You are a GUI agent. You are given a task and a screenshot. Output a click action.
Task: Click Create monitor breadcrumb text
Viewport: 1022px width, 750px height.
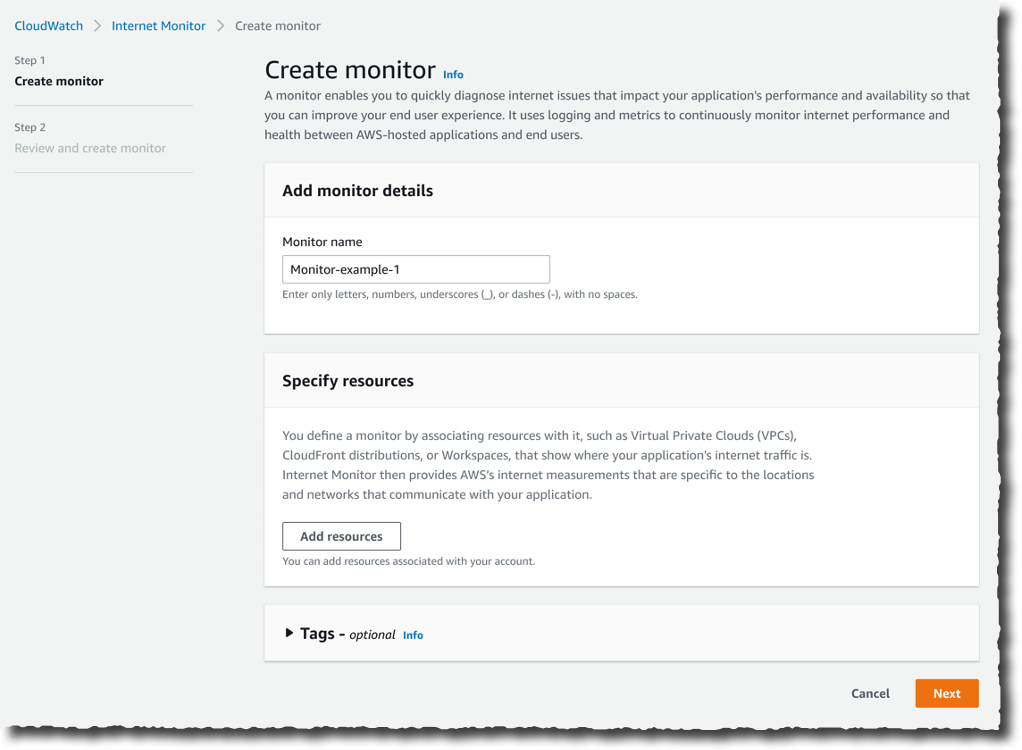[x=278, y=26]
